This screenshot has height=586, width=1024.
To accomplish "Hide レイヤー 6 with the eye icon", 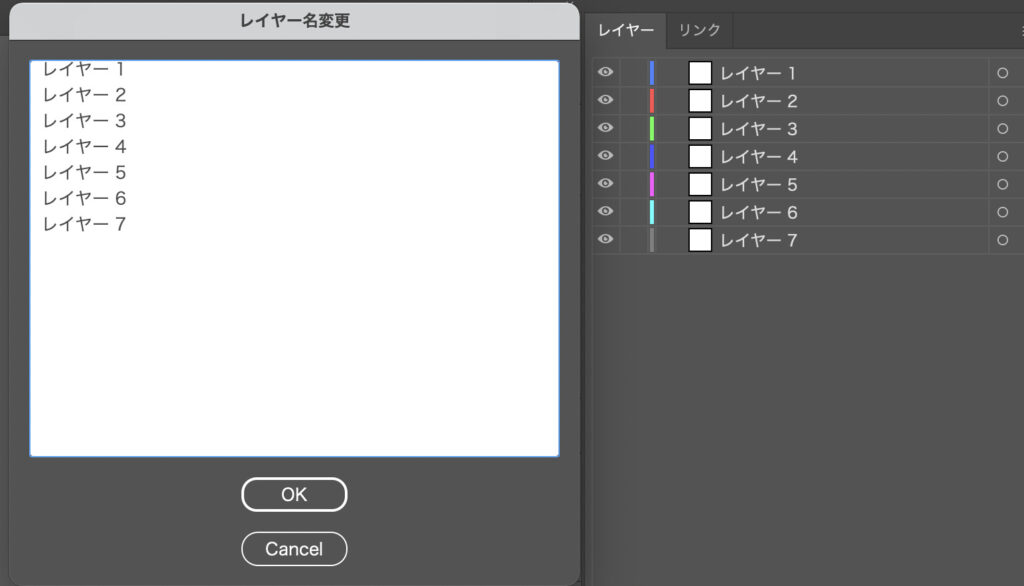I will [x=605, y=211].
